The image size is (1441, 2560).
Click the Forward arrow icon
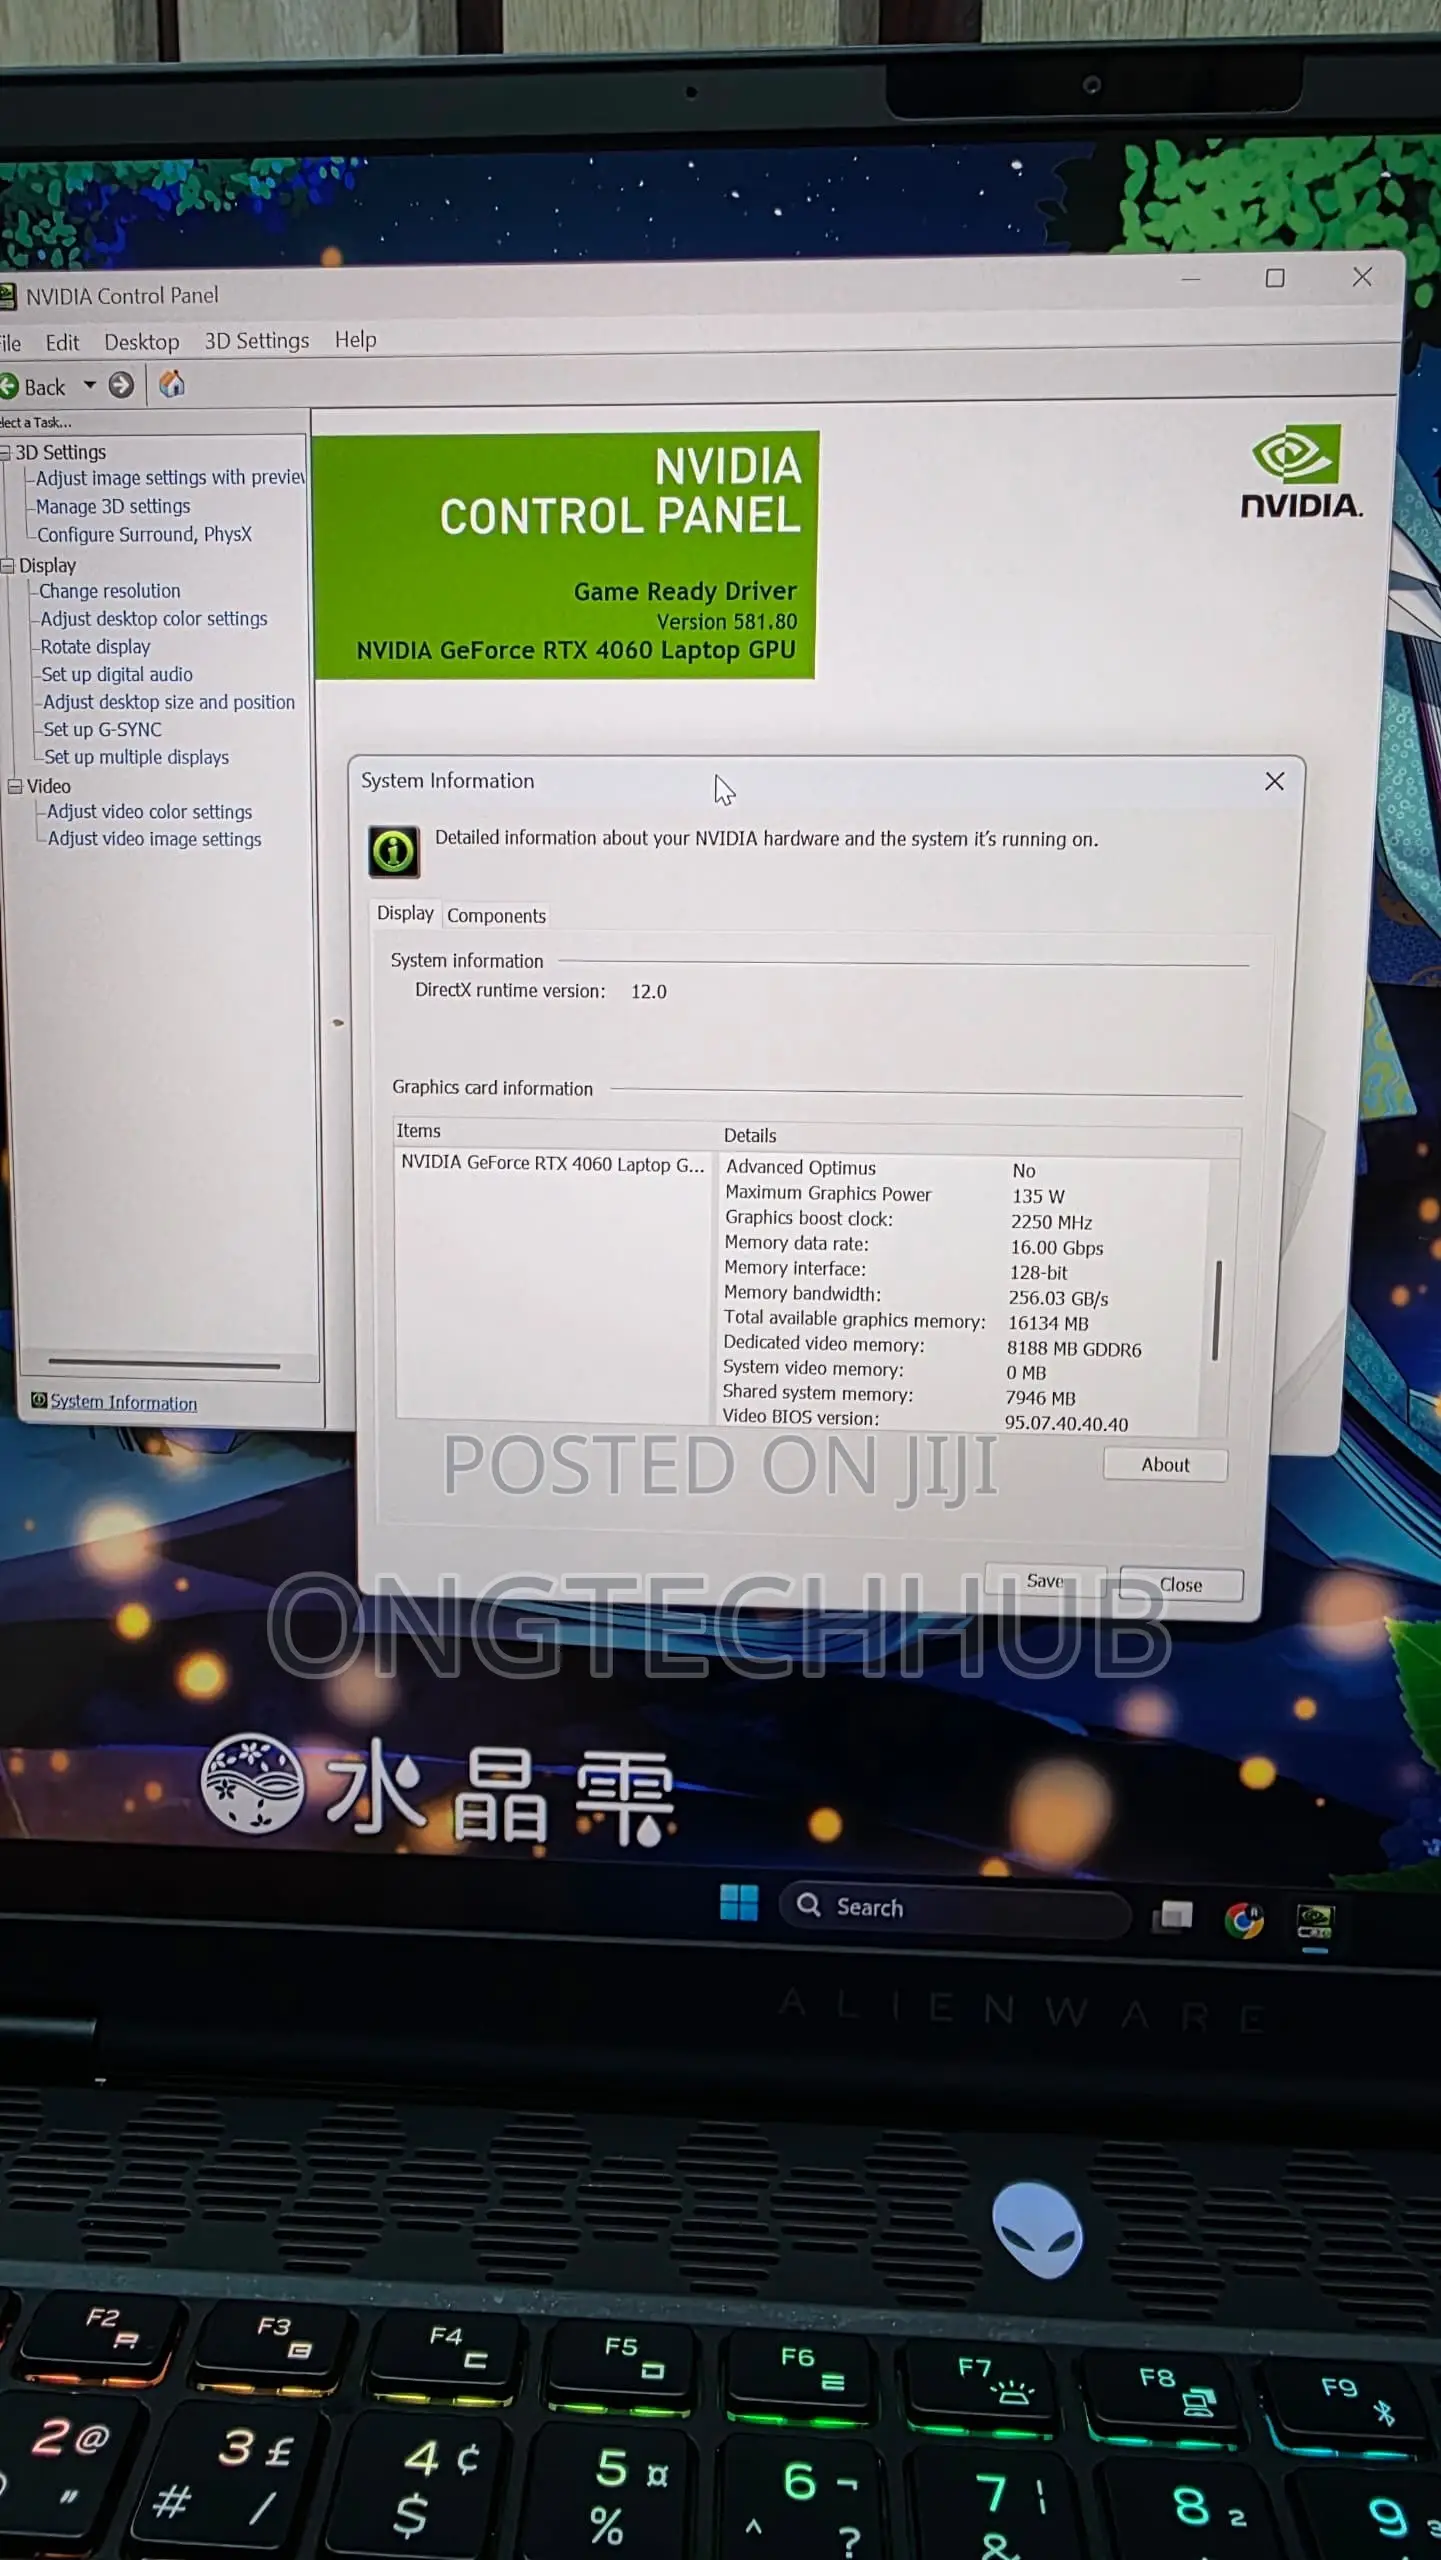[121, 385]
